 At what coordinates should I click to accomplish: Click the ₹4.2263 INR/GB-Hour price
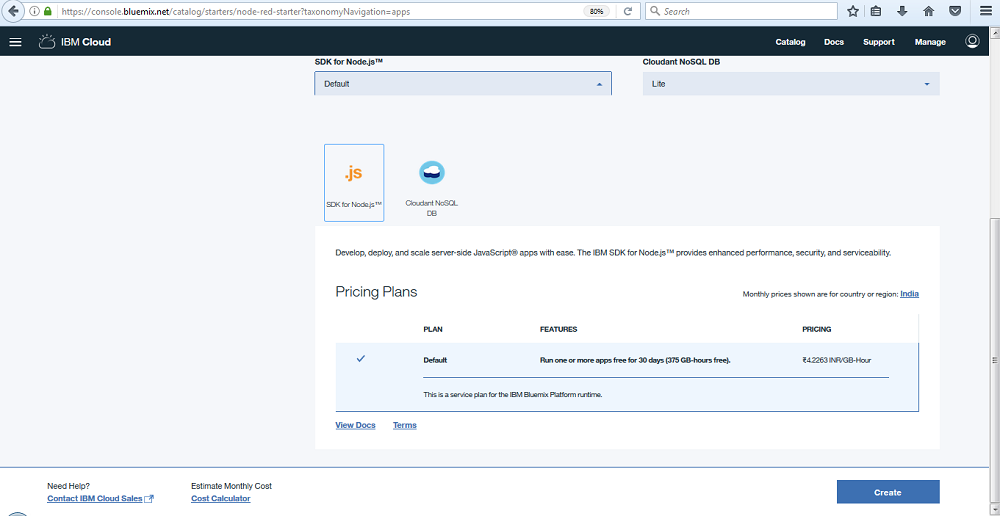pos(836,360)
